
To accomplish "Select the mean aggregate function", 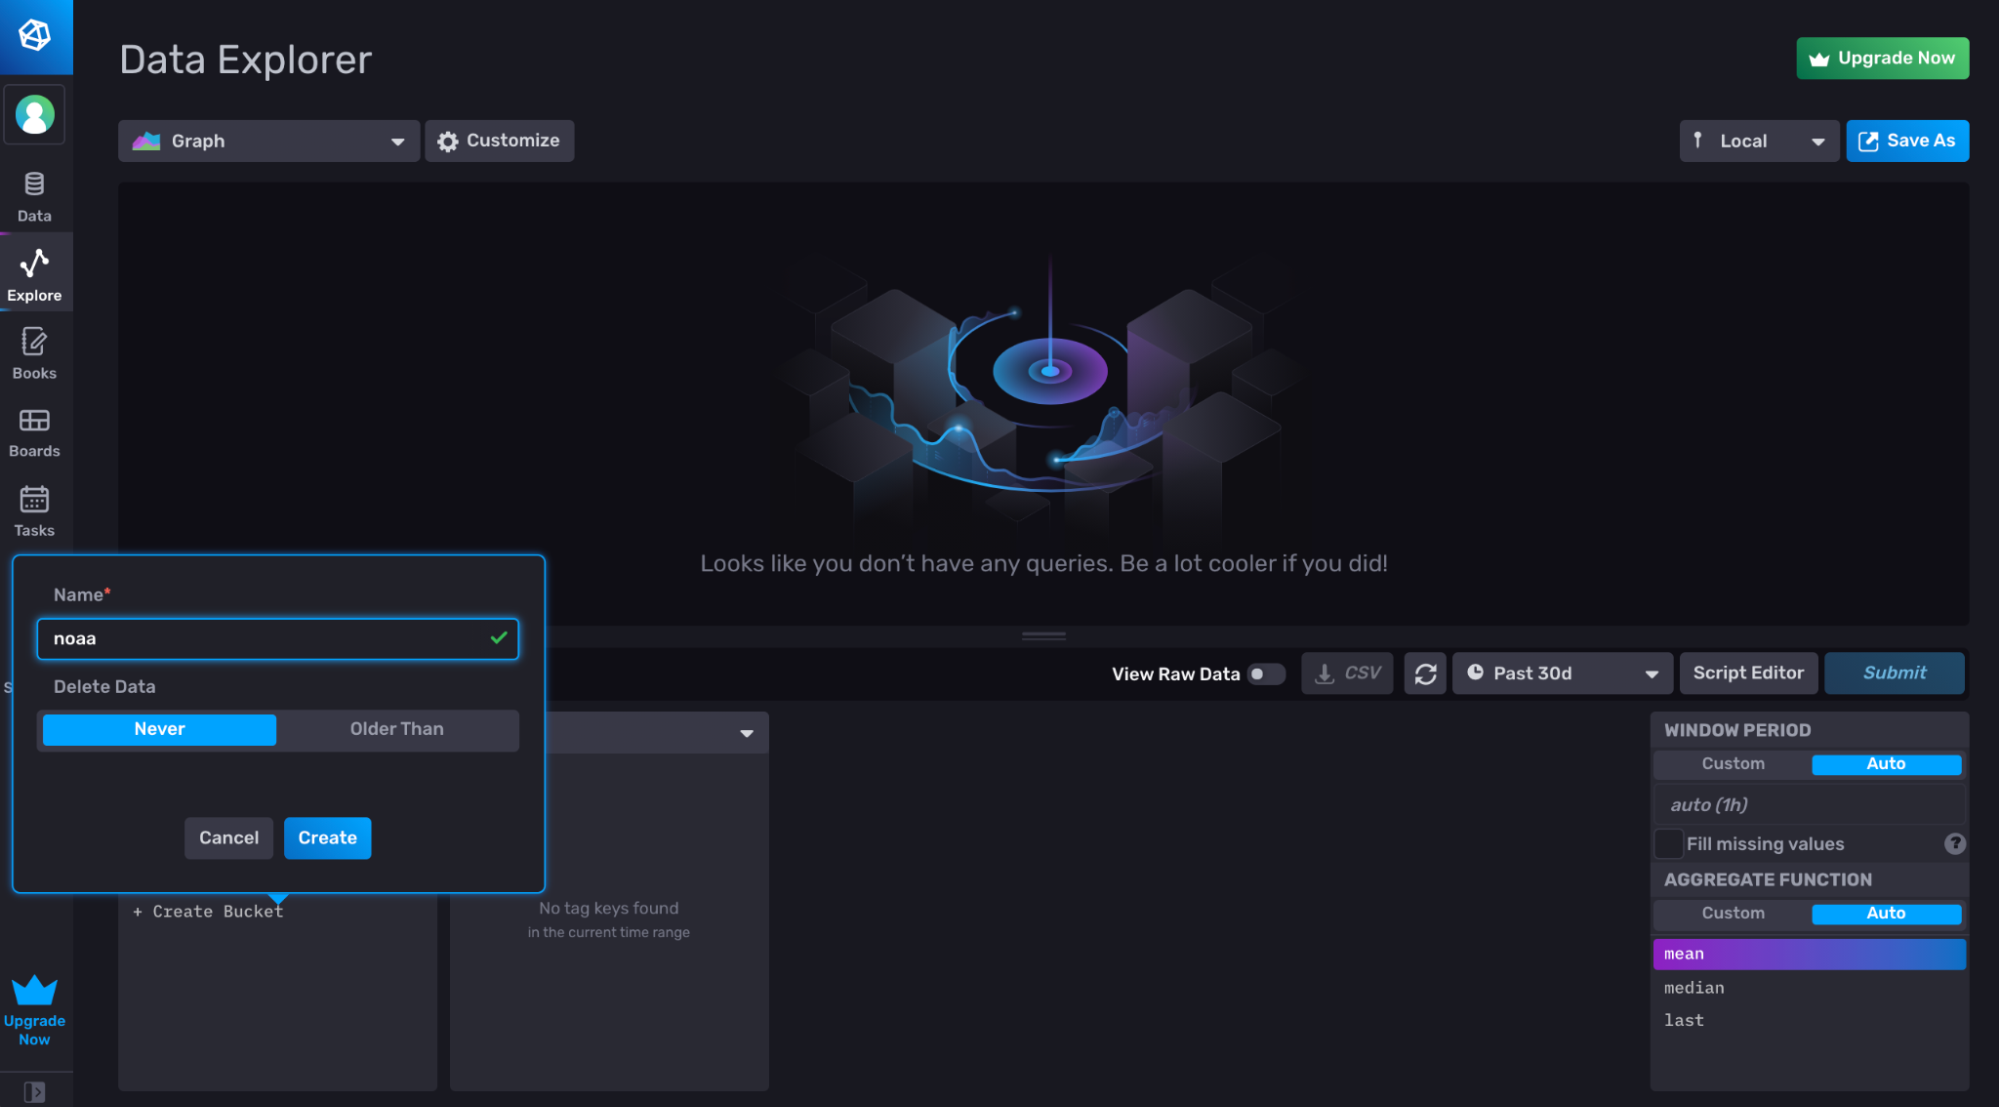I will [1809, 954].
